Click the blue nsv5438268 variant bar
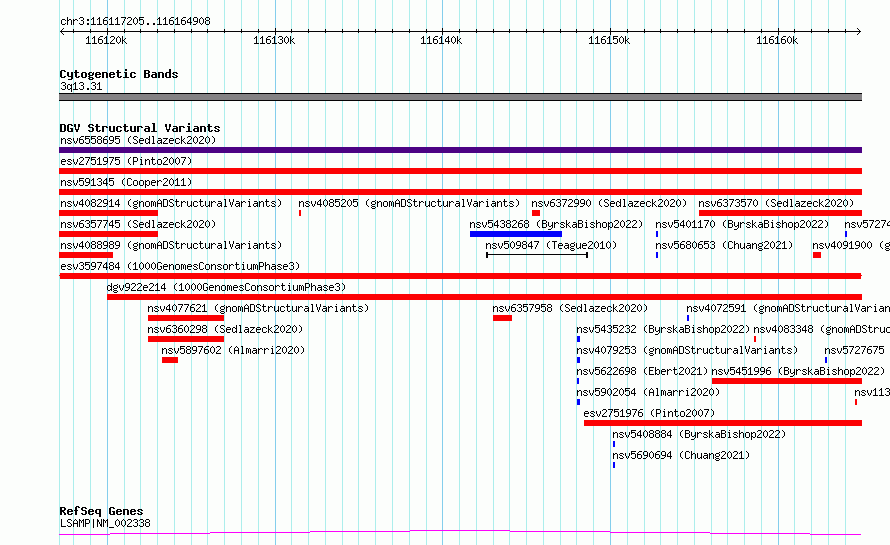This screenshot has width=890, height=545. [x=516, y=234]
